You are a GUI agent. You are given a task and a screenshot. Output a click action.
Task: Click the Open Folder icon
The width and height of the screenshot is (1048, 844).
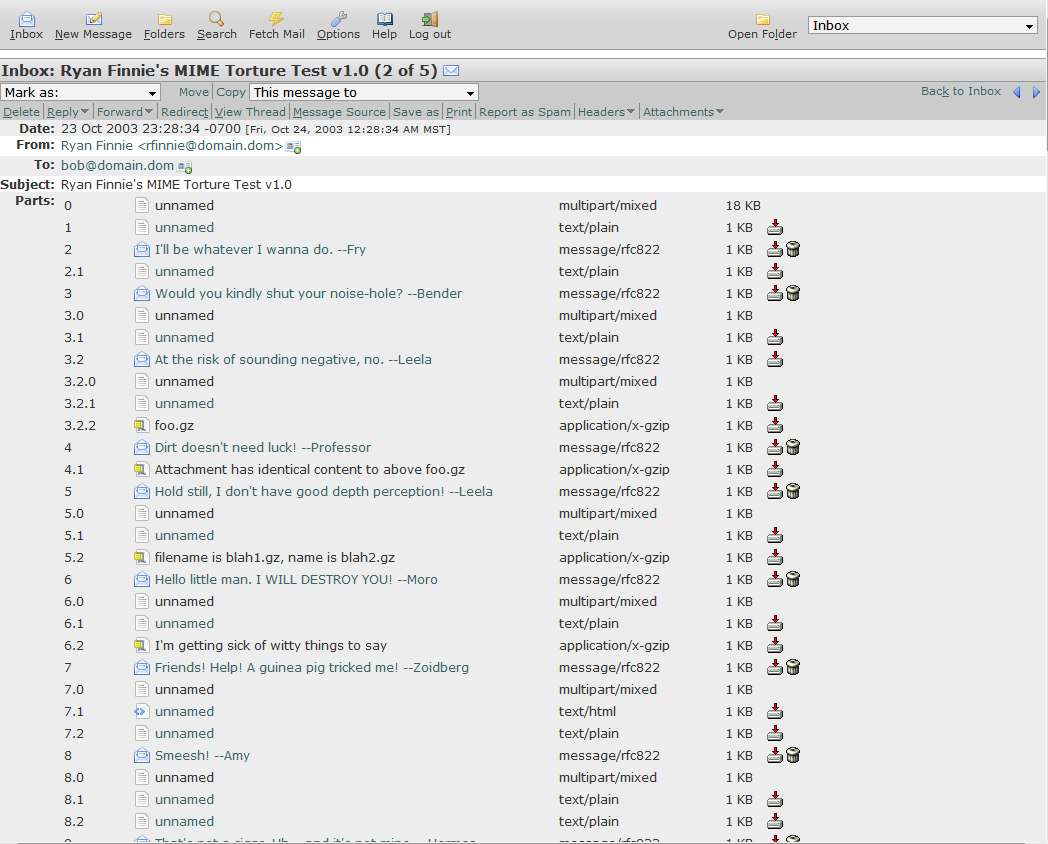[763, 19]
